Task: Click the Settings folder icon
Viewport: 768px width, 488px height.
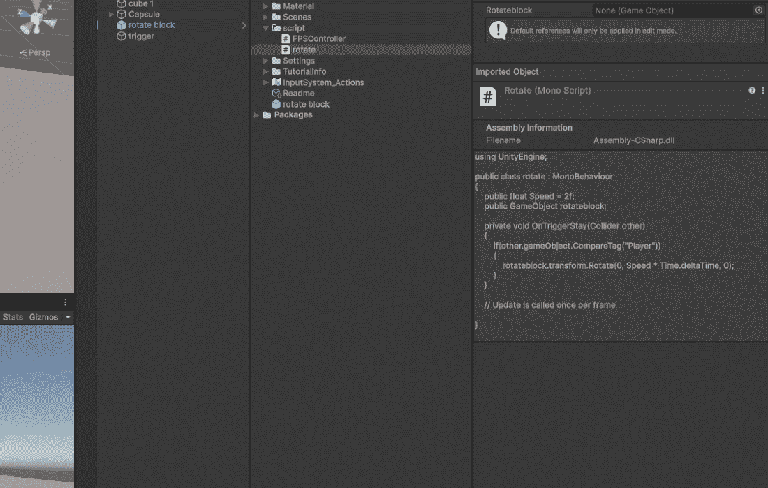Action: click(x=276, y=61)
